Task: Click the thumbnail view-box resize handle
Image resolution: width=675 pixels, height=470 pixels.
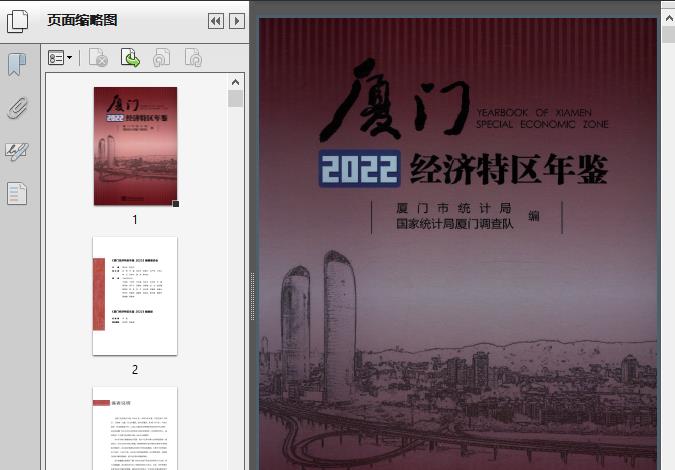Action: [176, 204]
